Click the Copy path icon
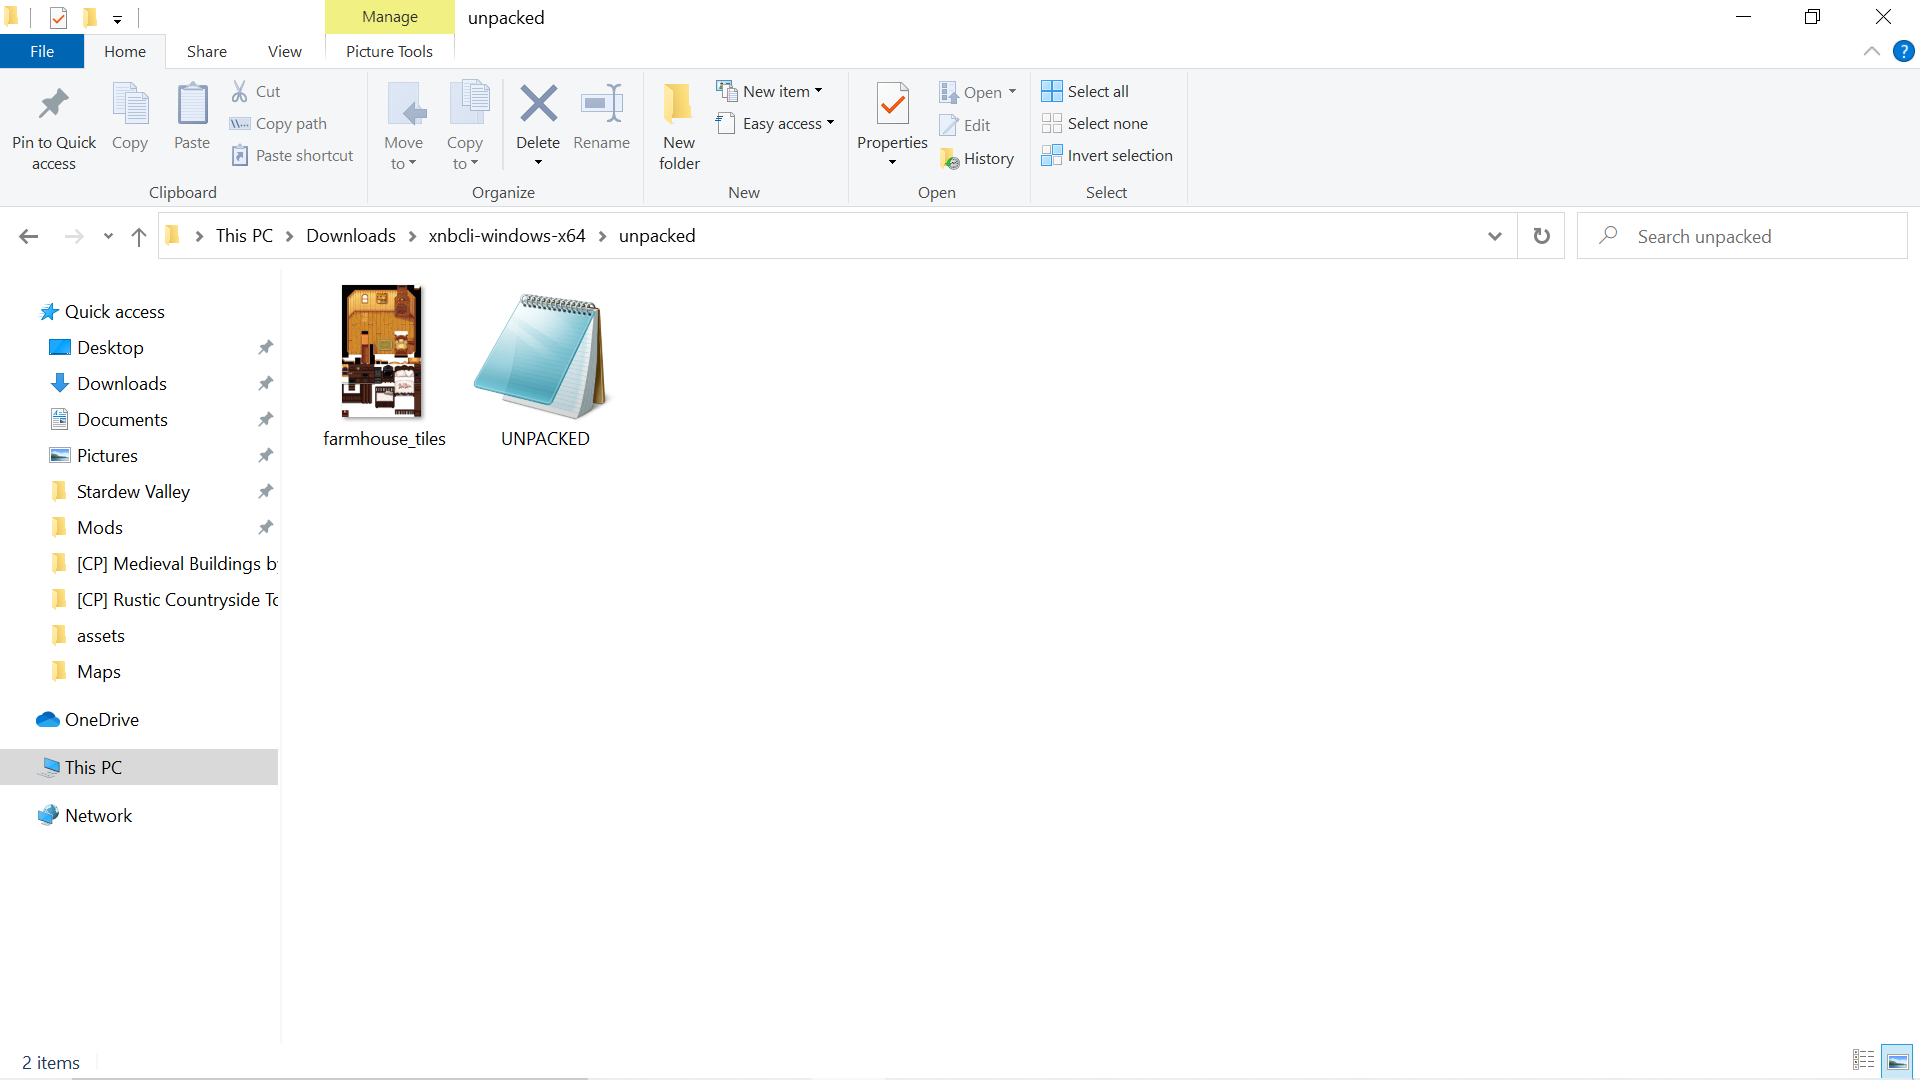 [240, 123]
